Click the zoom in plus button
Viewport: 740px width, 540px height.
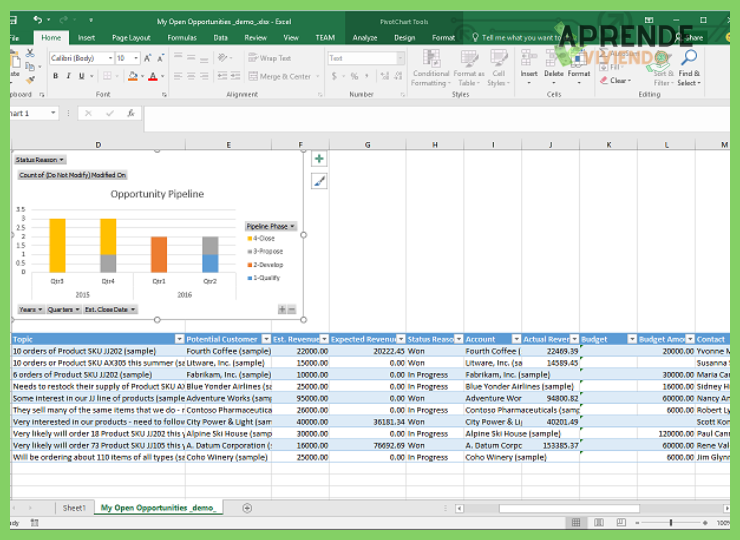[705, 523]
